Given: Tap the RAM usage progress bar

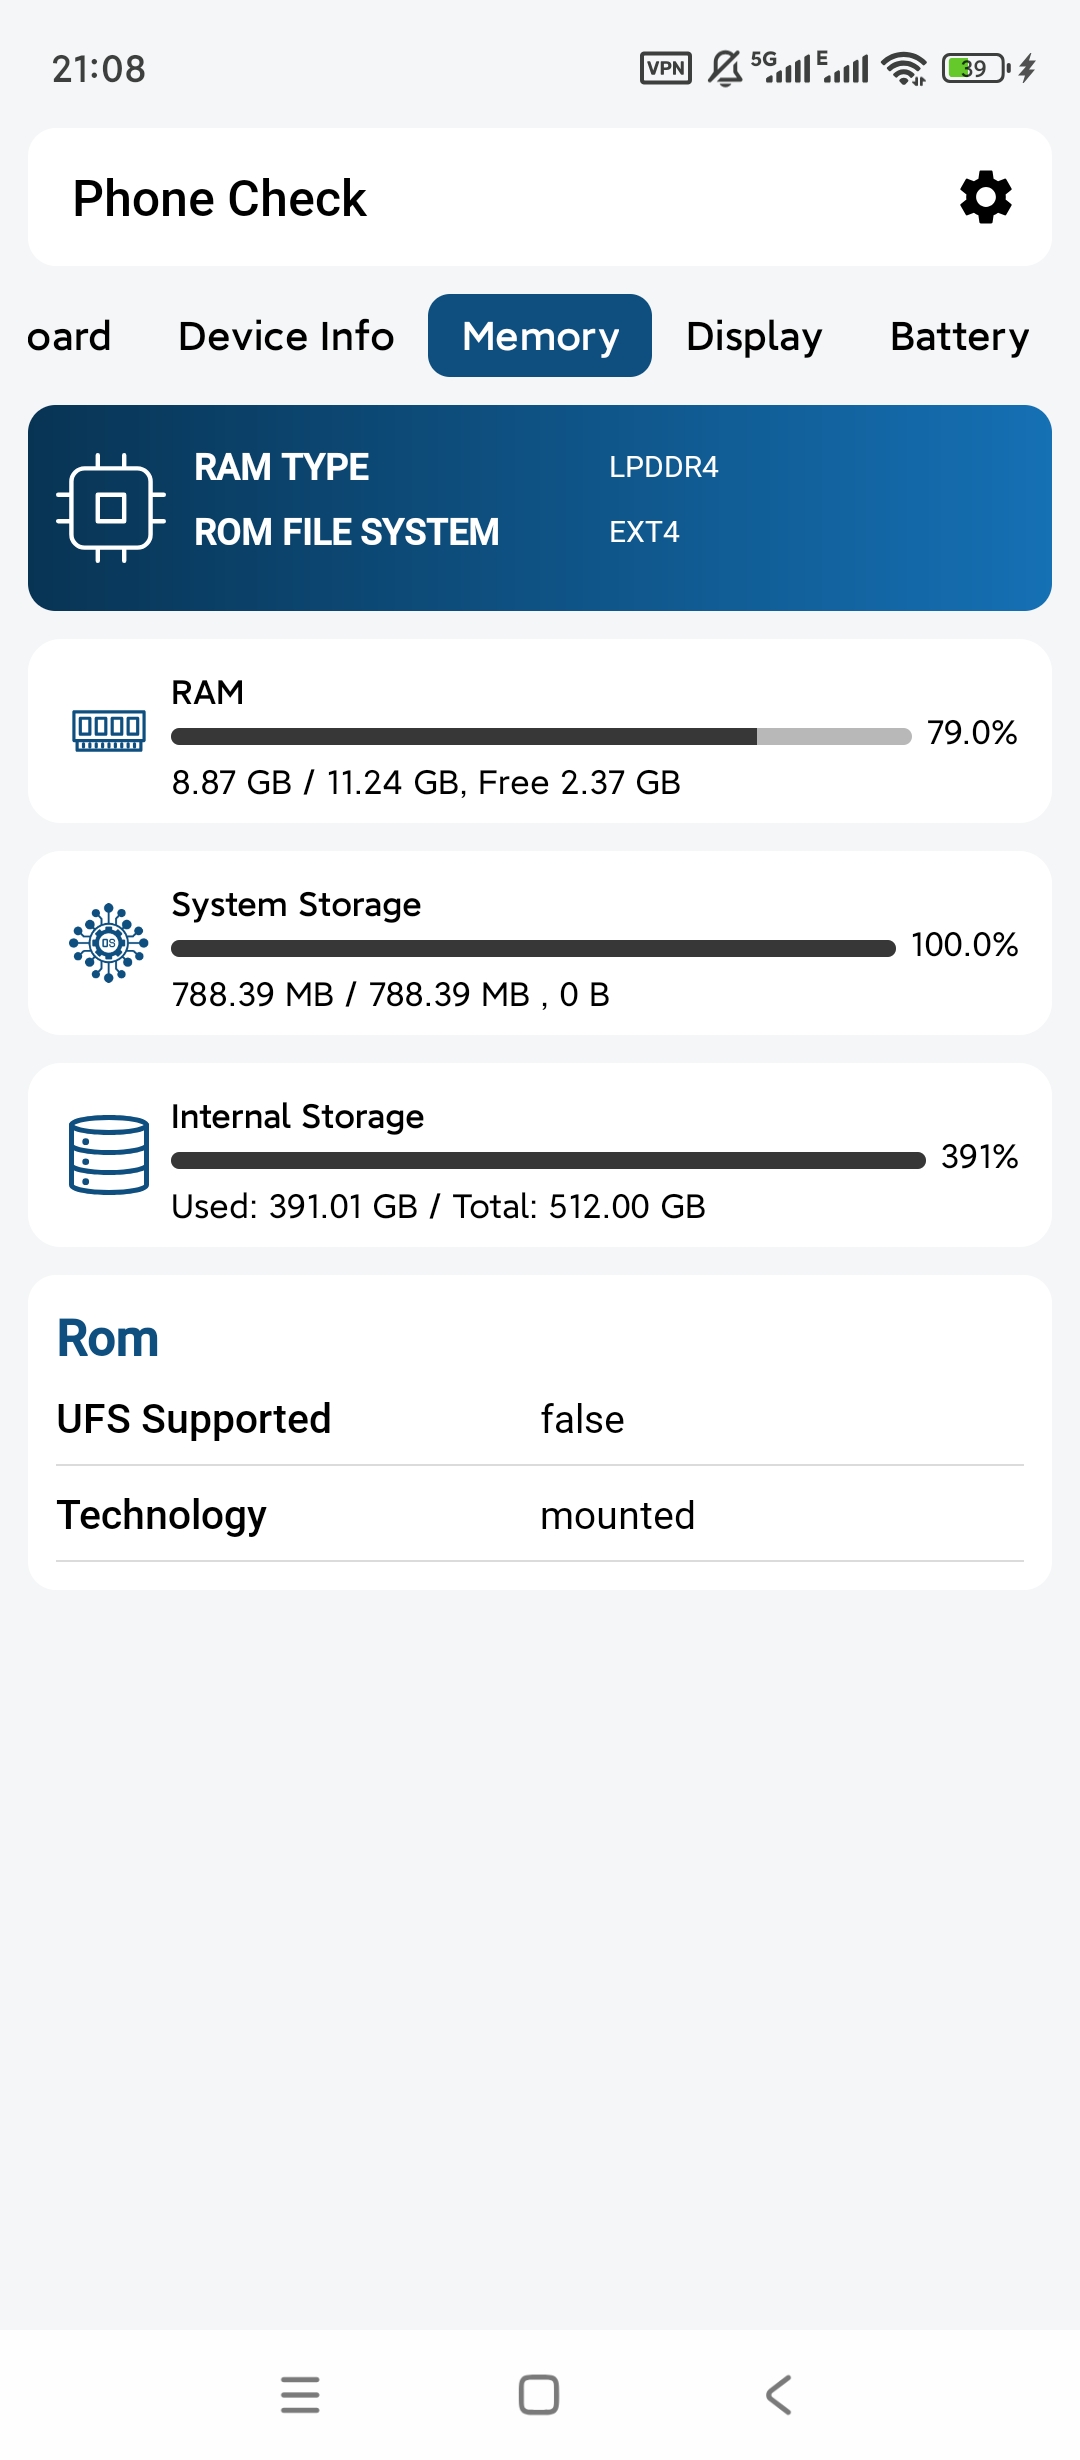Looking at the screenshot, I should tap(541, 737).
